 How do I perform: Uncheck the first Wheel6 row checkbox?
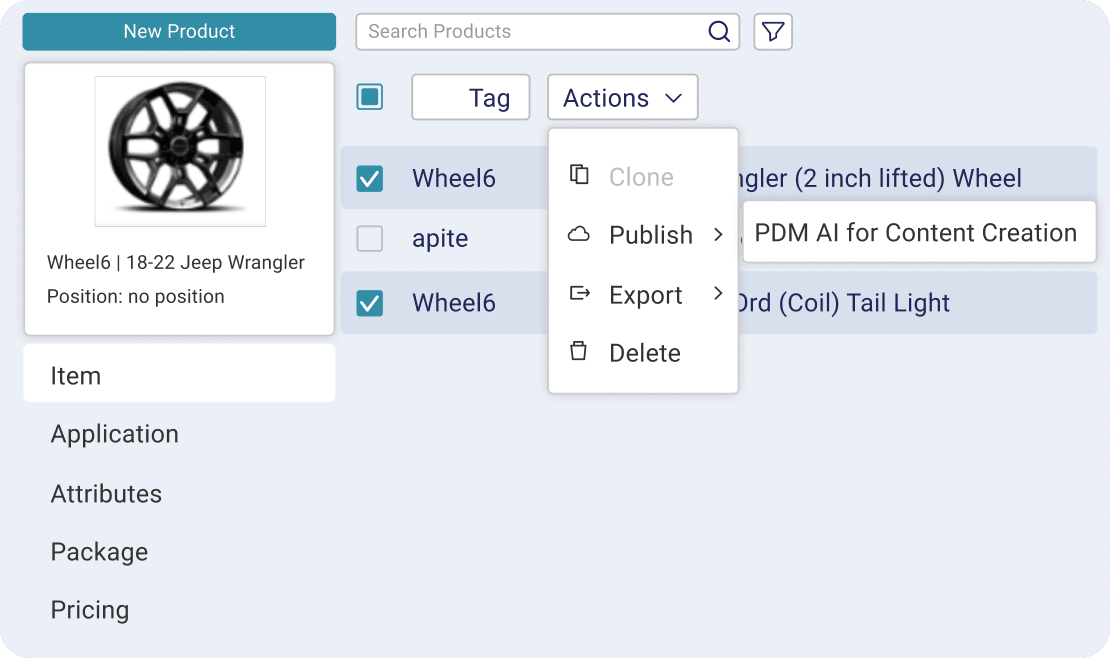pyautogui.click(x=370, y=179)
